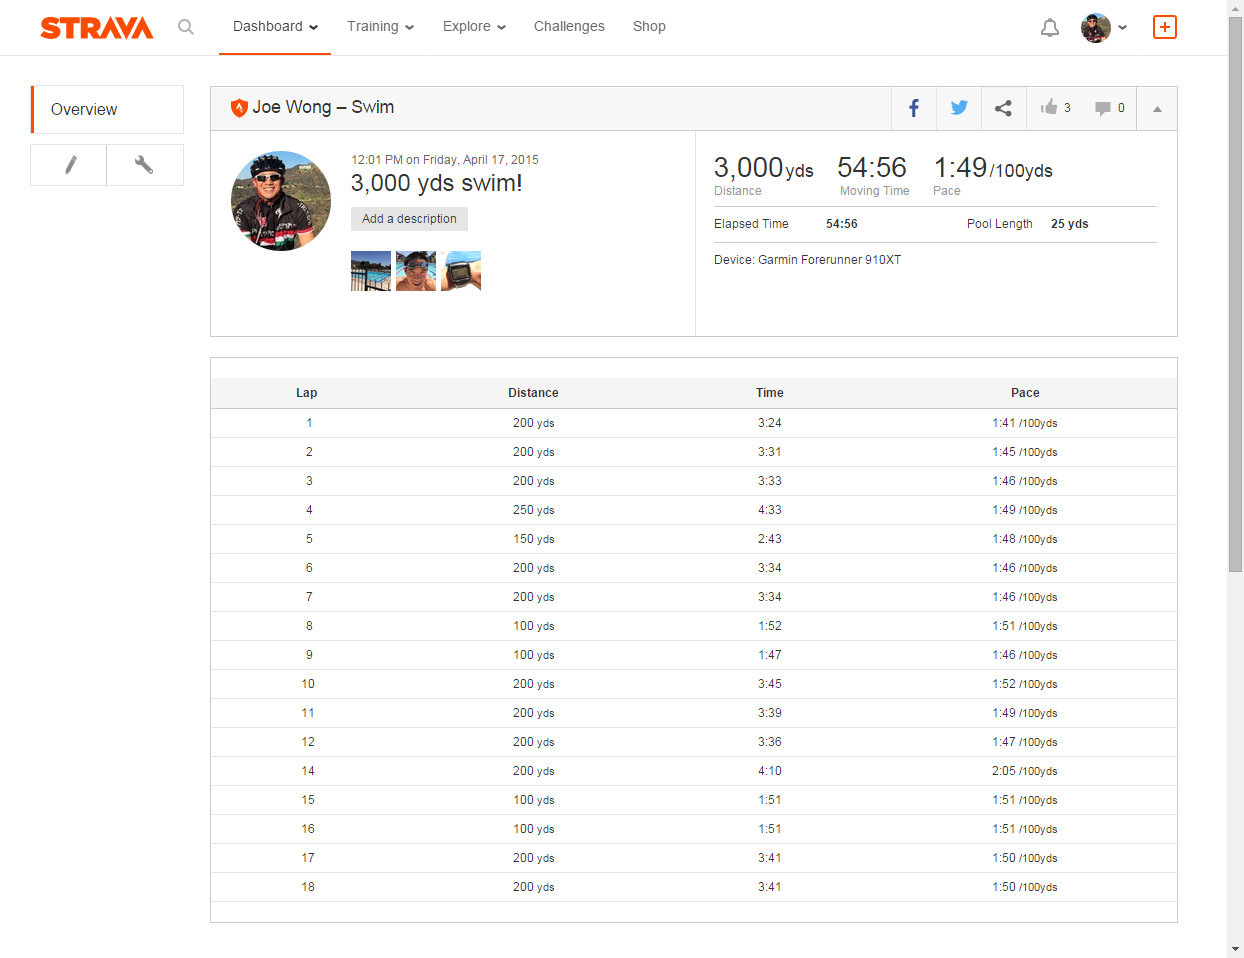Click the Pool Length 25 yds value

pyautogui.click(x=1069, y=224)
